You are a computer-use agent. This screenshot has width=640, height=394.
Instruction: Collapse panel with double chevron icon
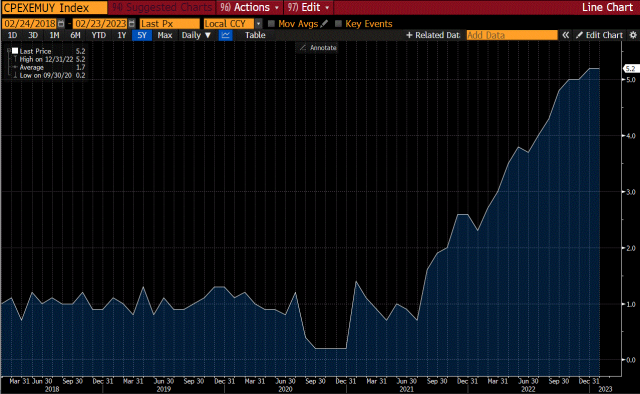[565, 35]
